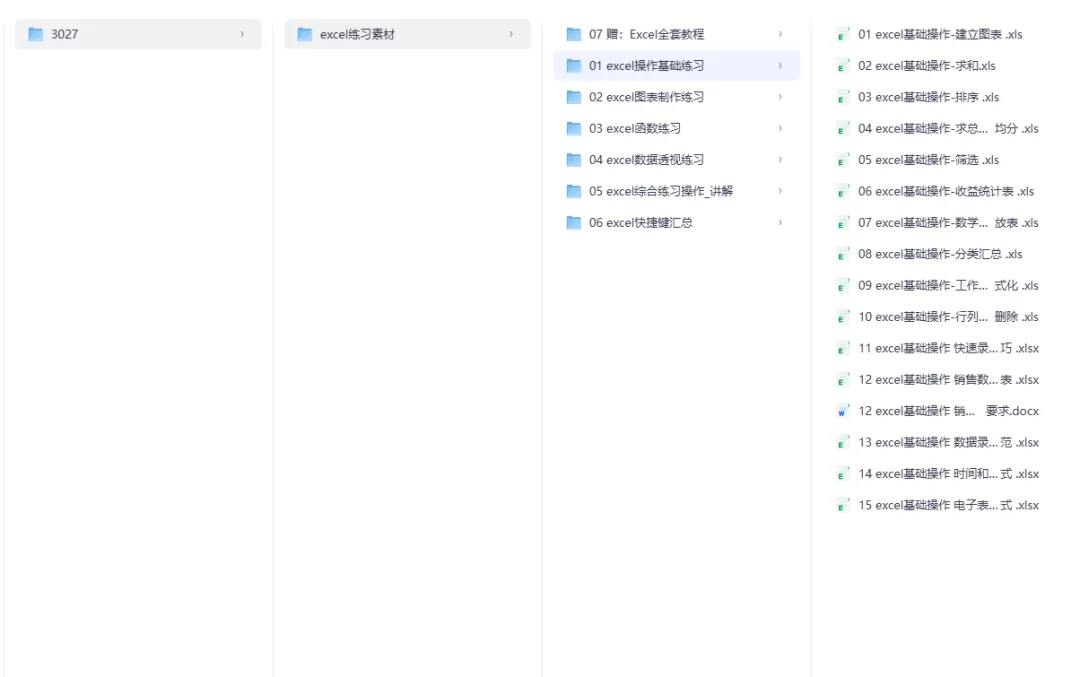Viewport: 1080px width, 677px height.
Task: Expand chevron of 02 excel图表制作练习
Action: click(x=780, y=97)
